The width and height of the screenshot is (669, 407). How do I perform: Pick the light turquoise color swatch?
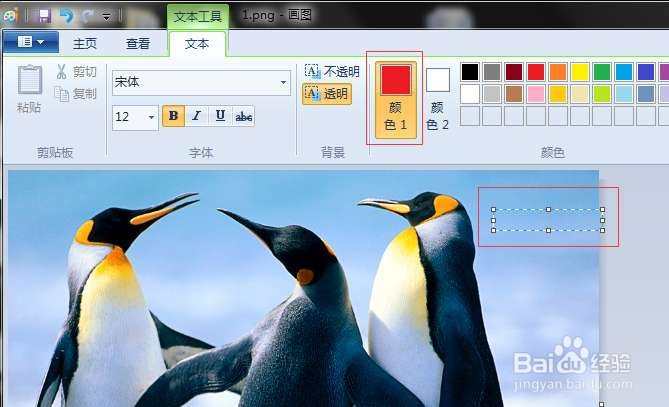[624, 94]
